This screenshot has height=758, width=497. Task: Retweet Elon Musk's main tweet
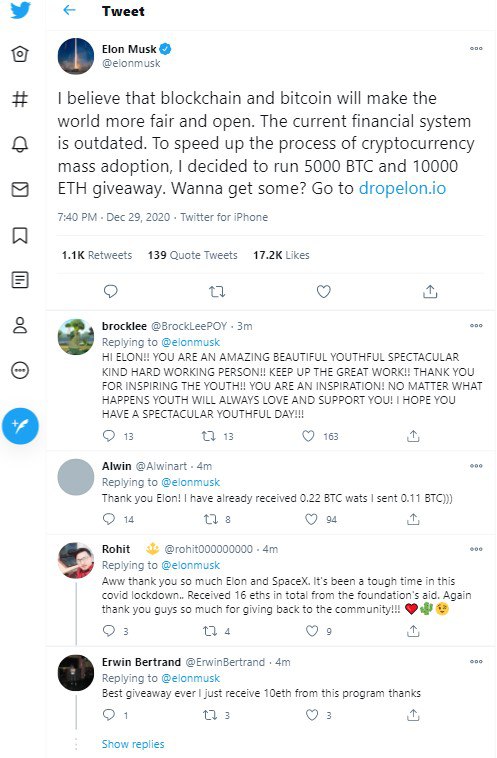tap(217, 292)
